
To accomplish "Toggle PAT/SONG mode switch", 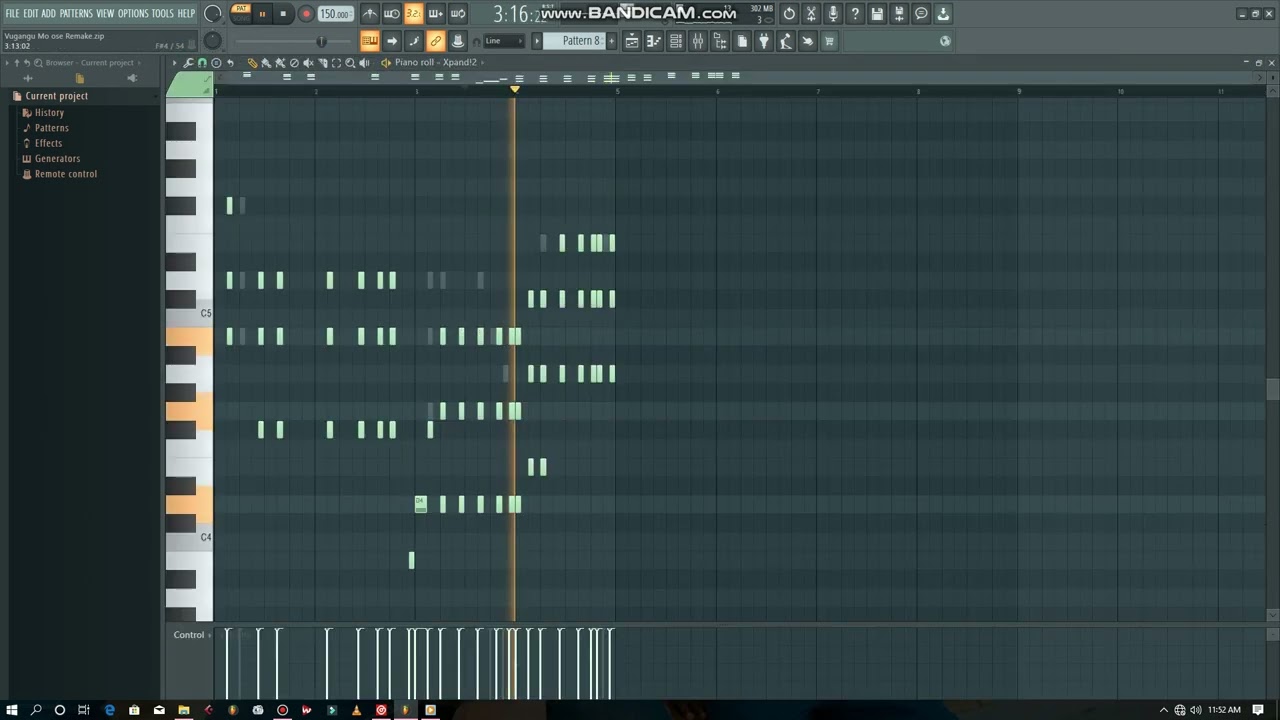I will (x=240, y=13).
